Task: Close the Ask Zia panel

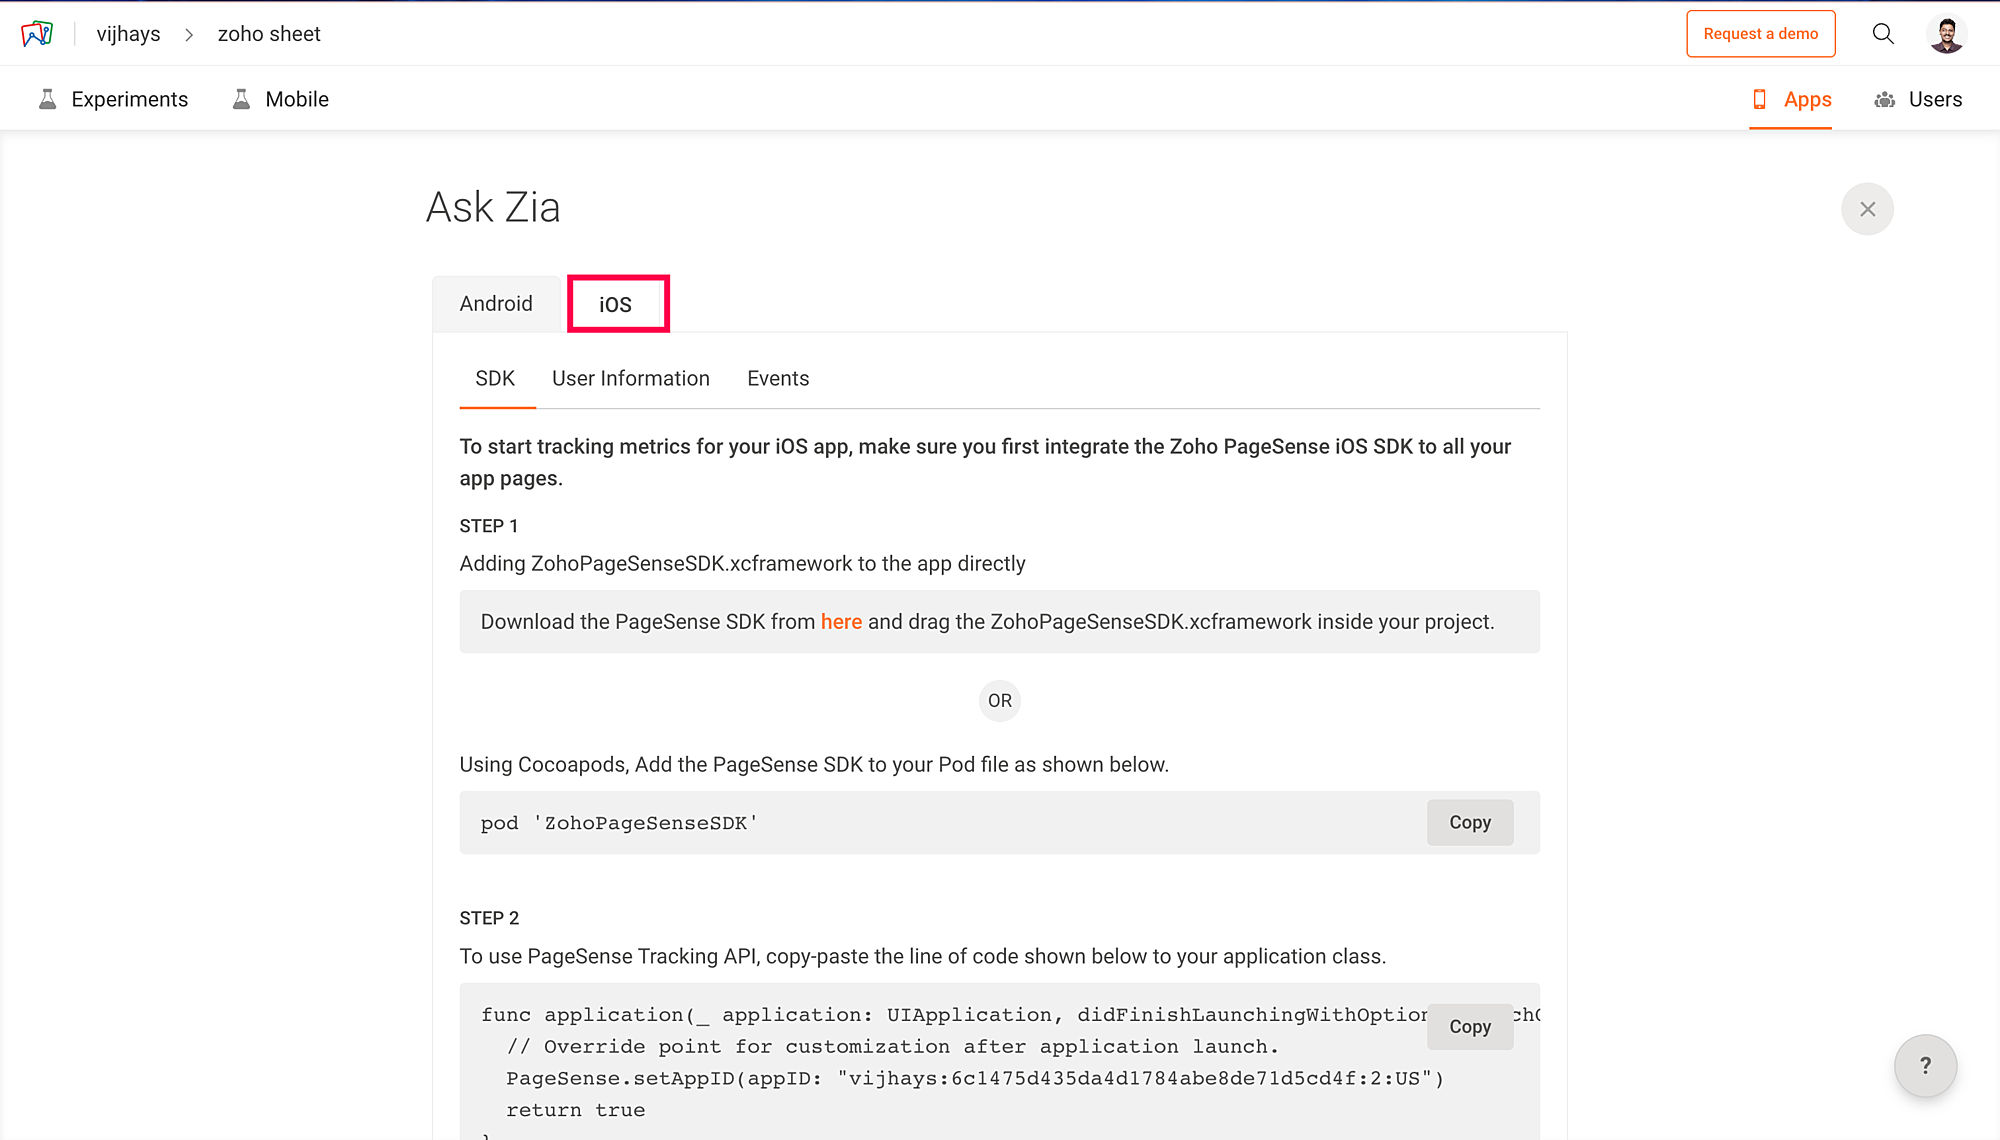Action: [1867, 209]
